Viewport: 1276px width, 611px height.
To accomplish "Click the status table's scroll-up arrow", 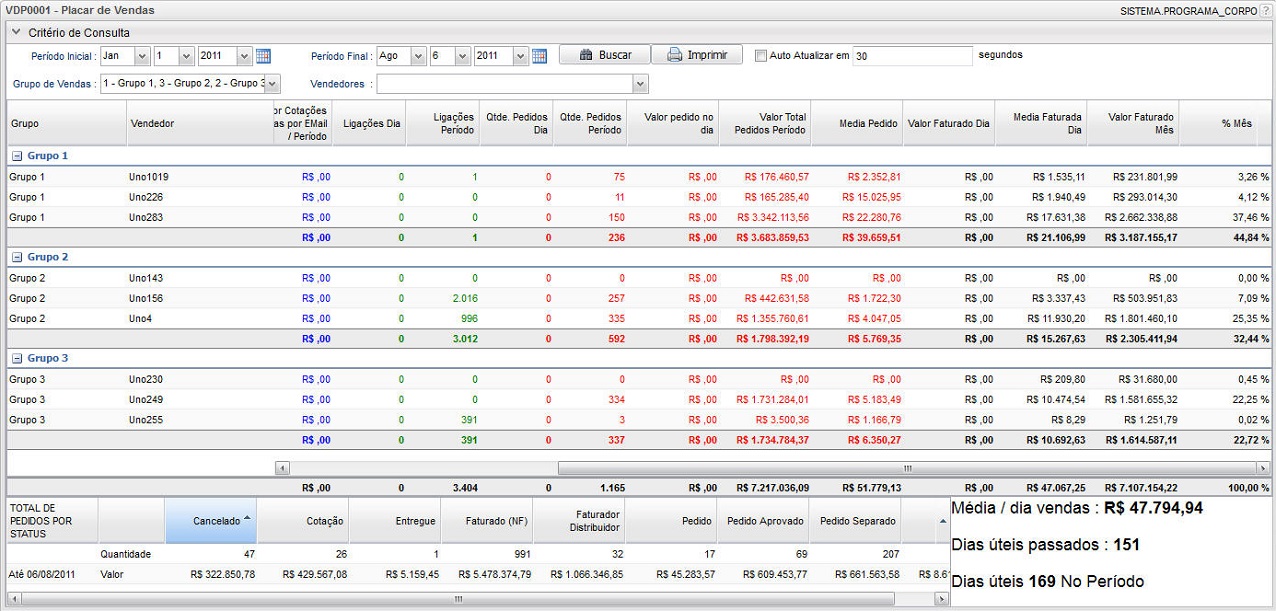I will [x=941, y=522].
